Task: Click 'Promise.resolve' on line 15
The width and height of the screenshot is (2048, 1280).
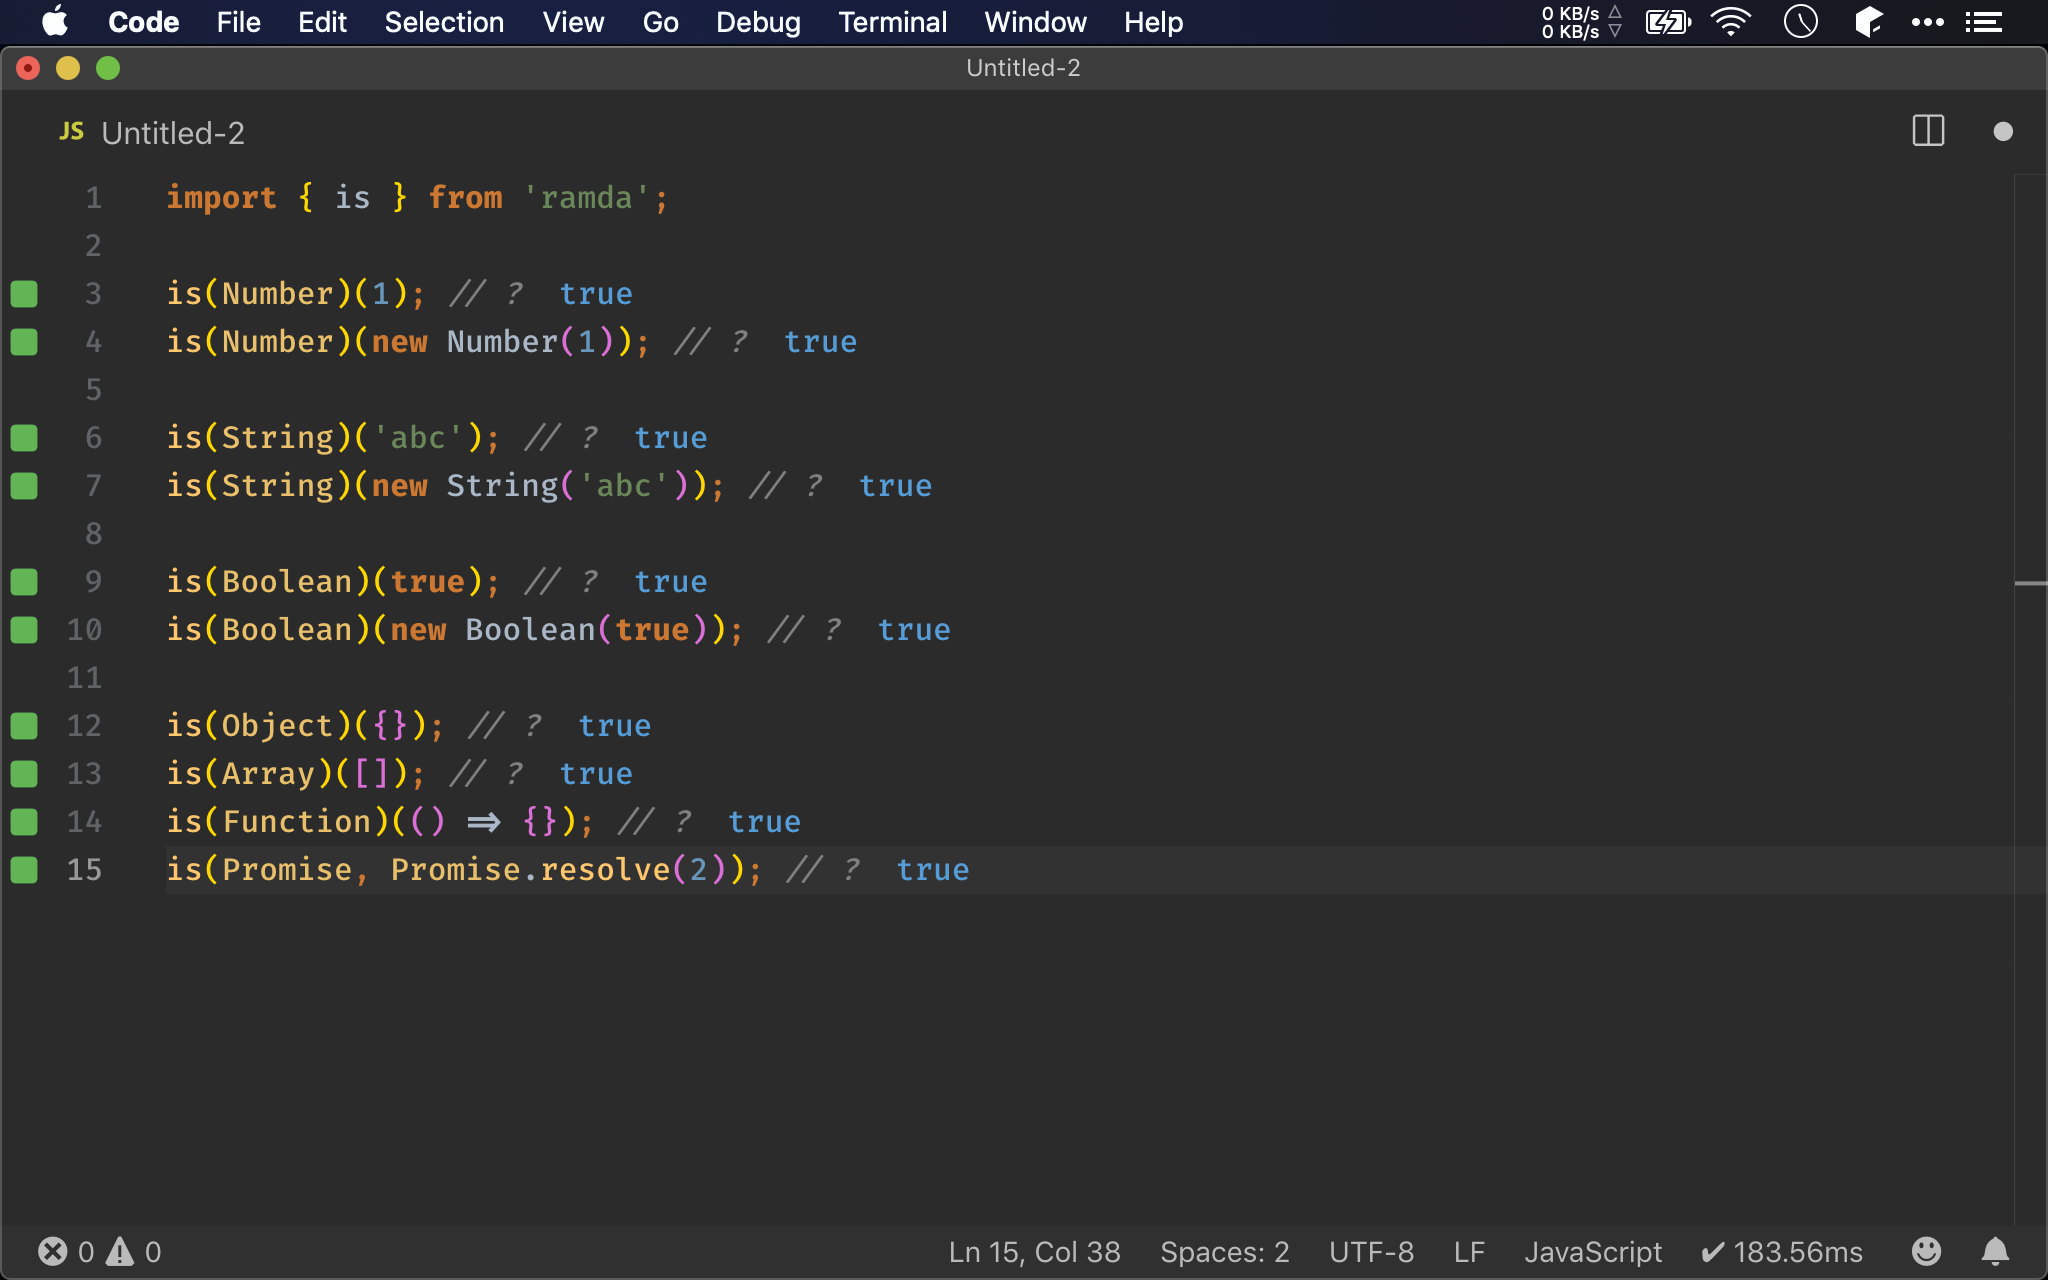Action: [530, 870]
